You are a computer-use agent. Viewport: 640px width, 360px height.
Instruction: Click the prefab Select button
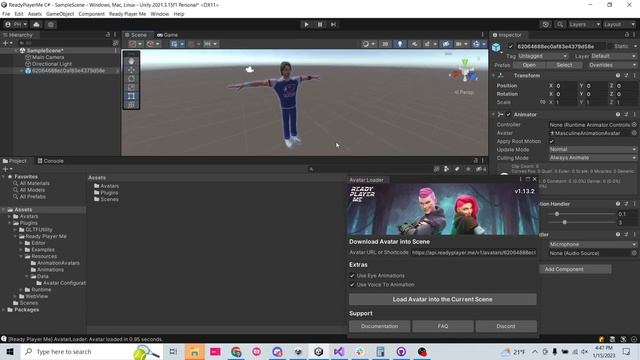[564, 65]
